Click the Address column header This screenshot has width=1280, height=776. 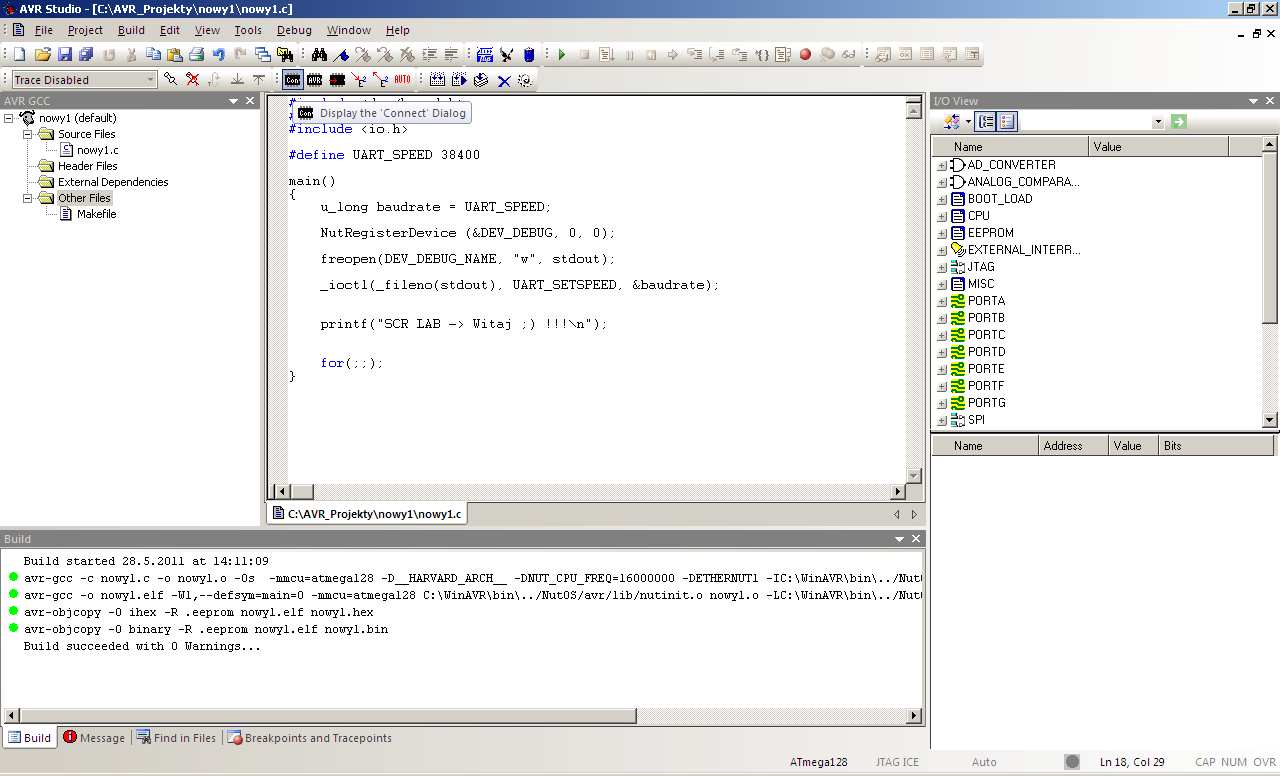coord(1073,446)
